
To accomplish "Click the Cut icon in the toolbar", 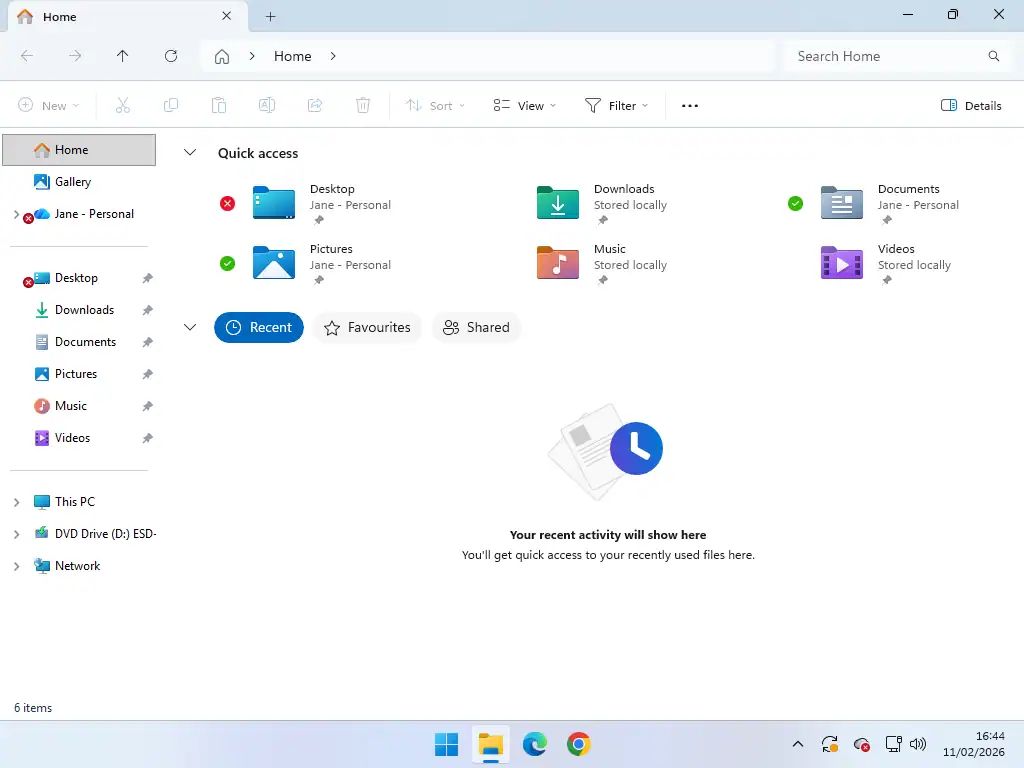I will [x=123, y=105].
